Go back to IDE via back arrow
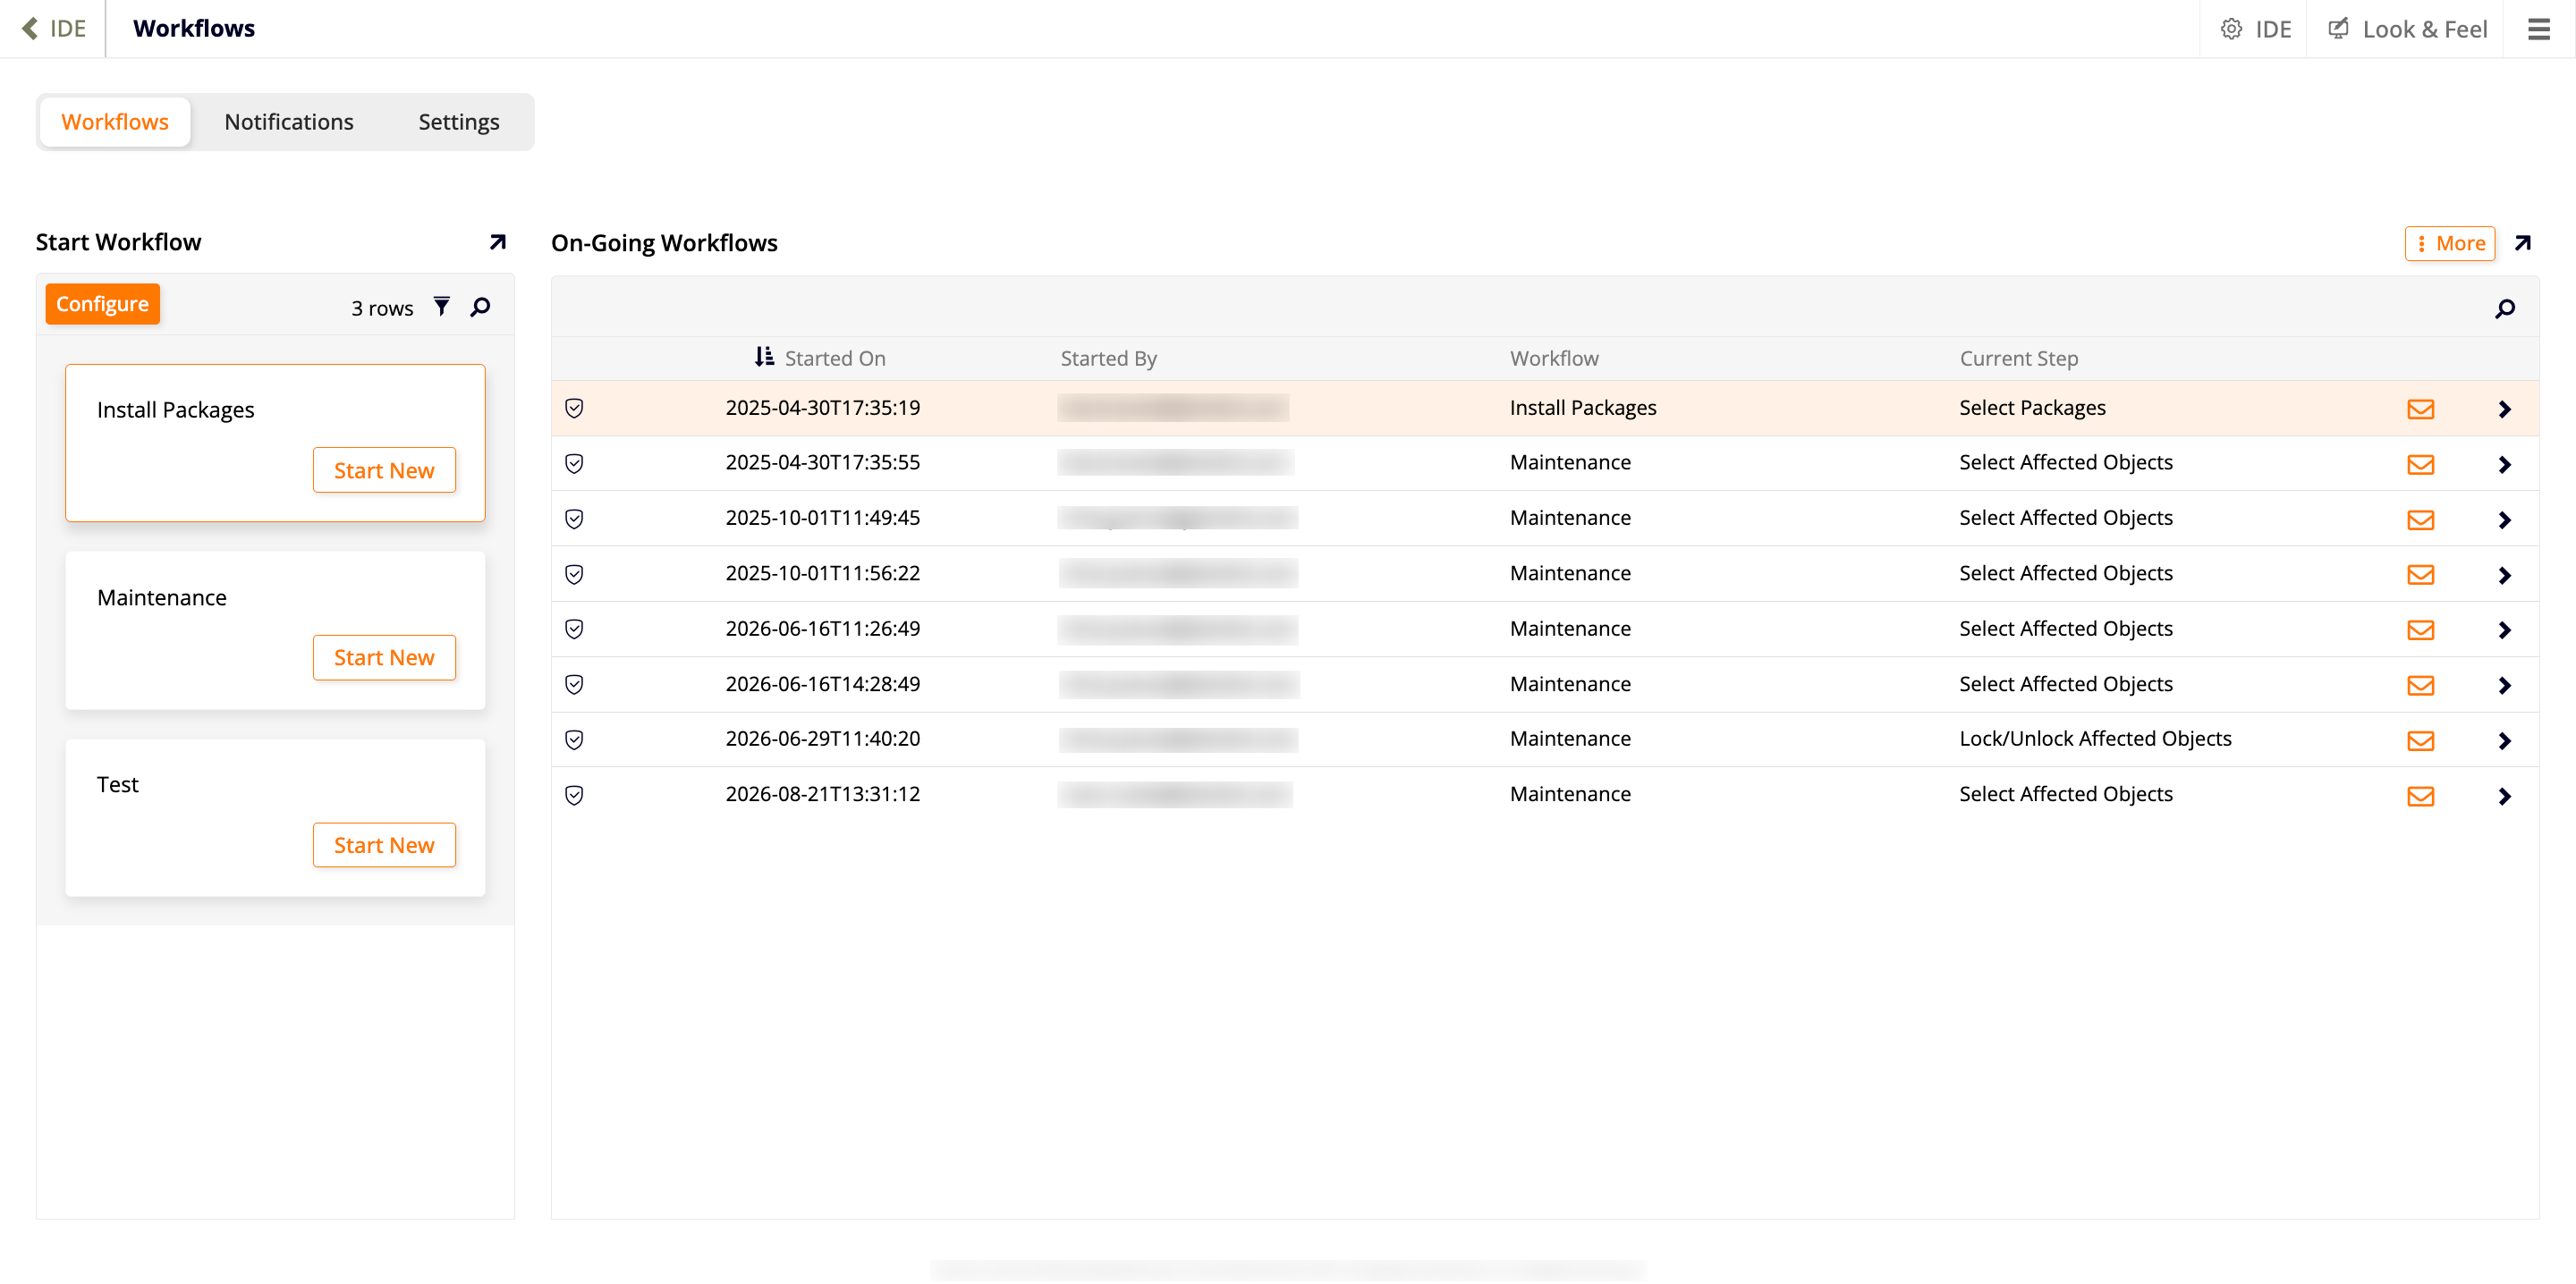This screenshot has height=1284, width=2576. 53,28
